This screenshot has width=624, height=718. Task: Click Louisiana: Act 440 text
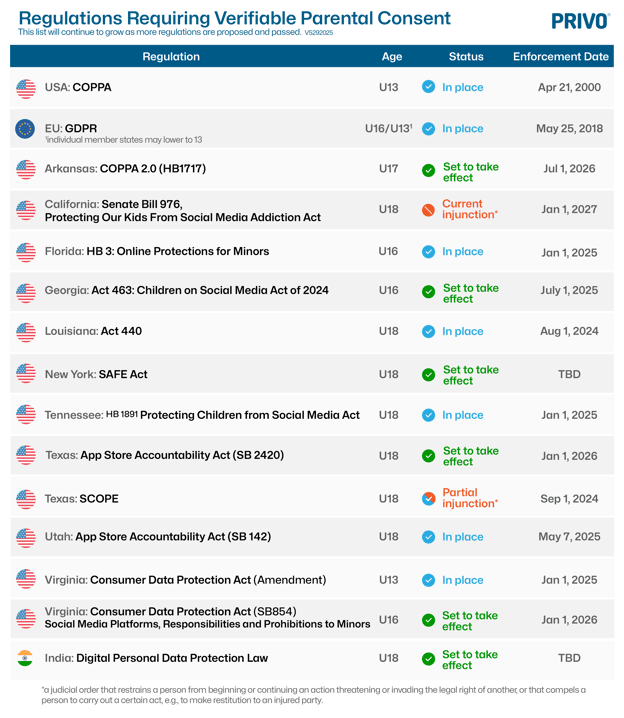click(93, 331)
